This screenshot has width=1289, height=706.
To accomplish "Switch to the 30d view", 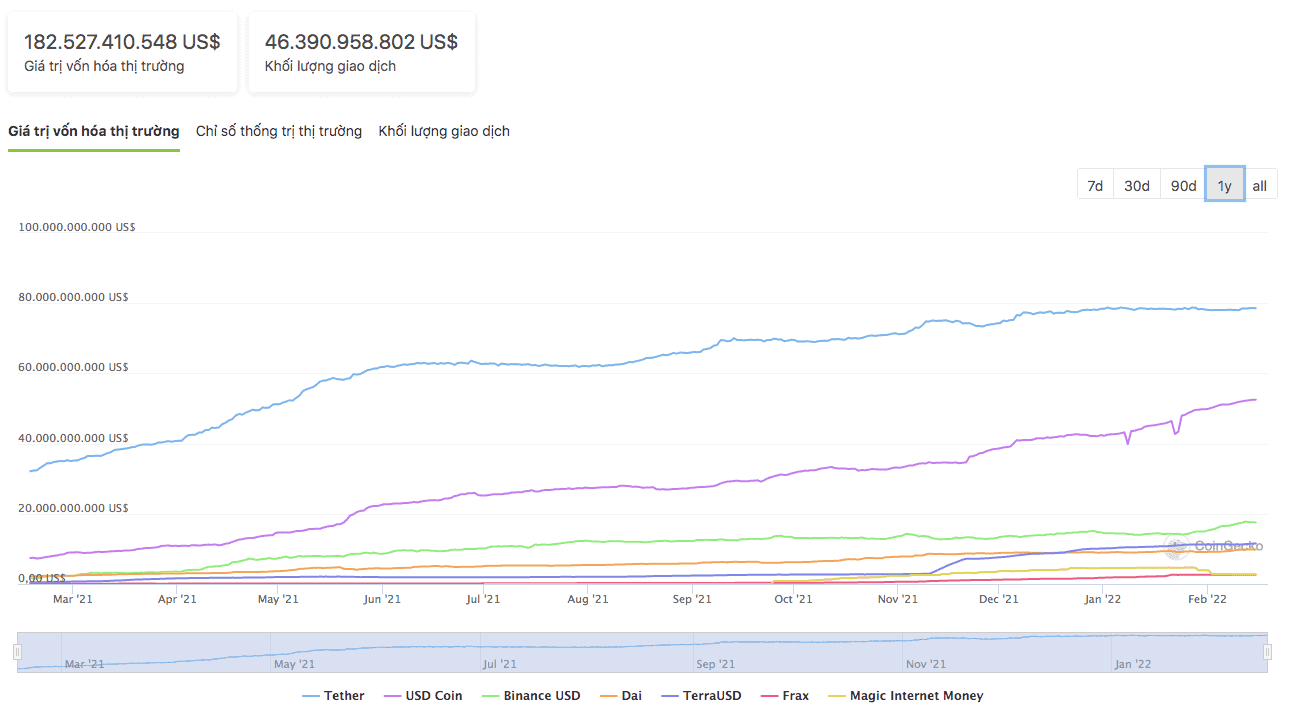I will coord(1136,184).
